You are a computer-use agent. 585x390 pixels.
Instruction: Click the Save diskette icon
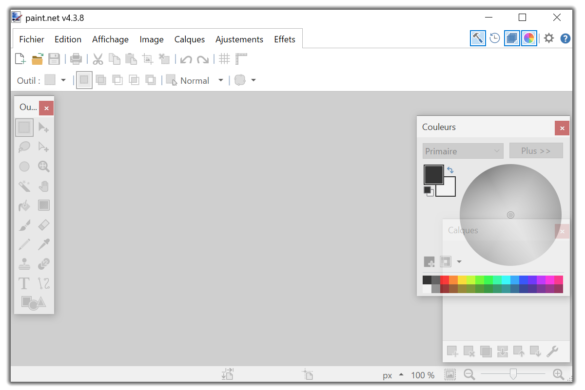(54, 59)
